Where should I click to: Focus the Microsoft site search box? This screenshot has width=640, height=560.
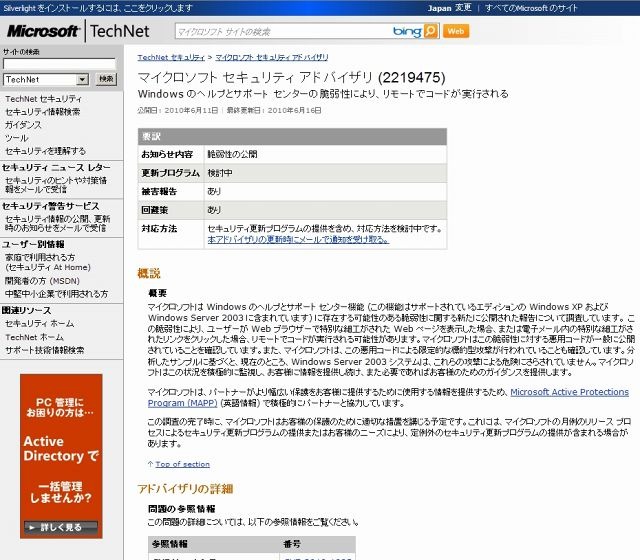point(283,31)
